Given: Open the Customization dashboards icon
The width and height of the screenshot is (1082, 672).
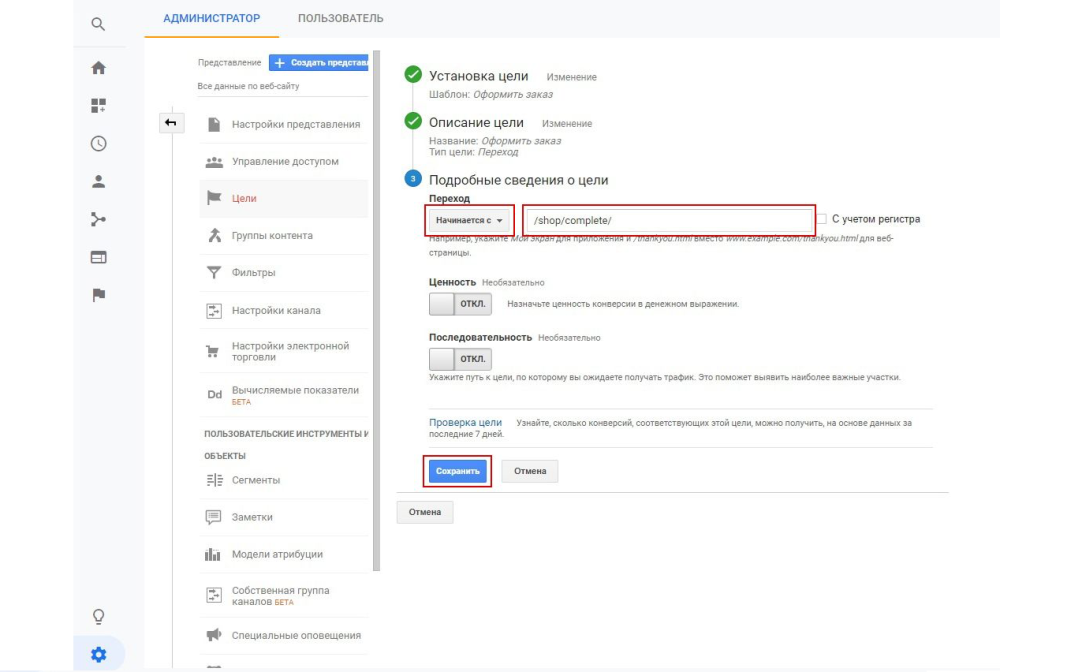Looking at the screenshot, I should click(99, 106).
